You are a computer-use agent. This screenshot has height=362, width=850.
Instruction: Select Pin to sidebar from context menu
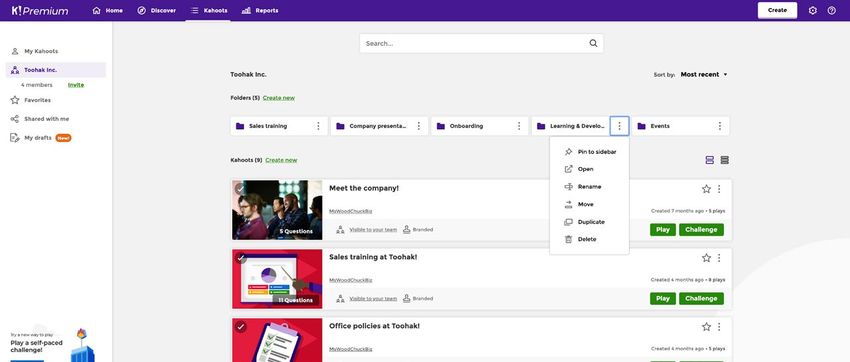coord(589,152)
